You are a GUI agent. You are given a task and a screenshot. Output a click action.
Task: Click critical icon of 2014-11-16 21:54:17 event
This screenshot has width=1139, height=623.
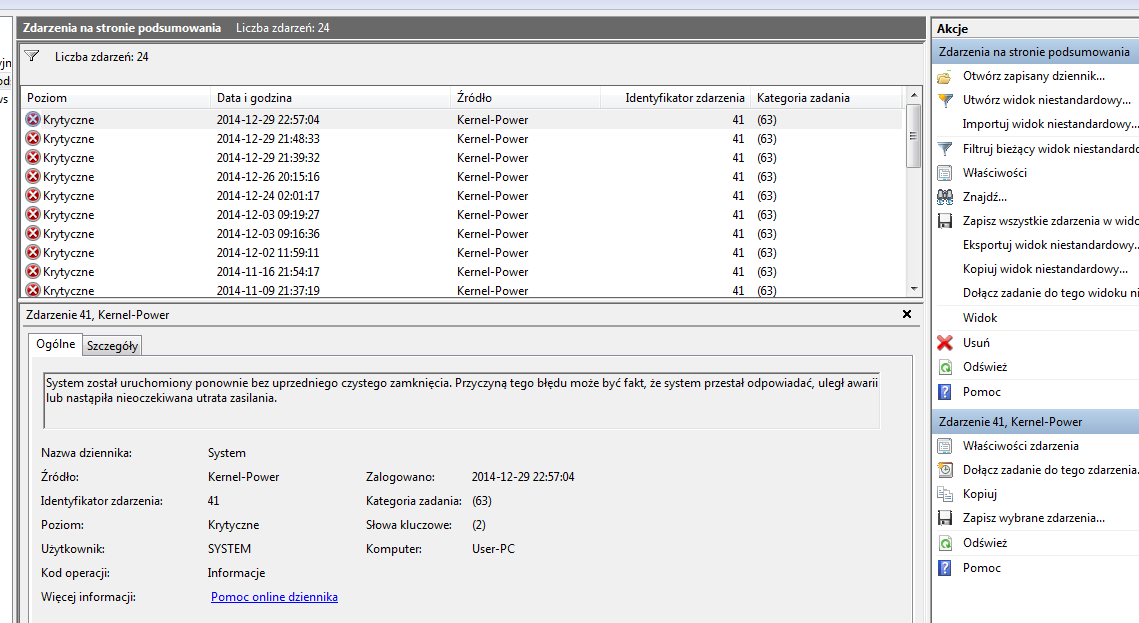pos(33,272)
